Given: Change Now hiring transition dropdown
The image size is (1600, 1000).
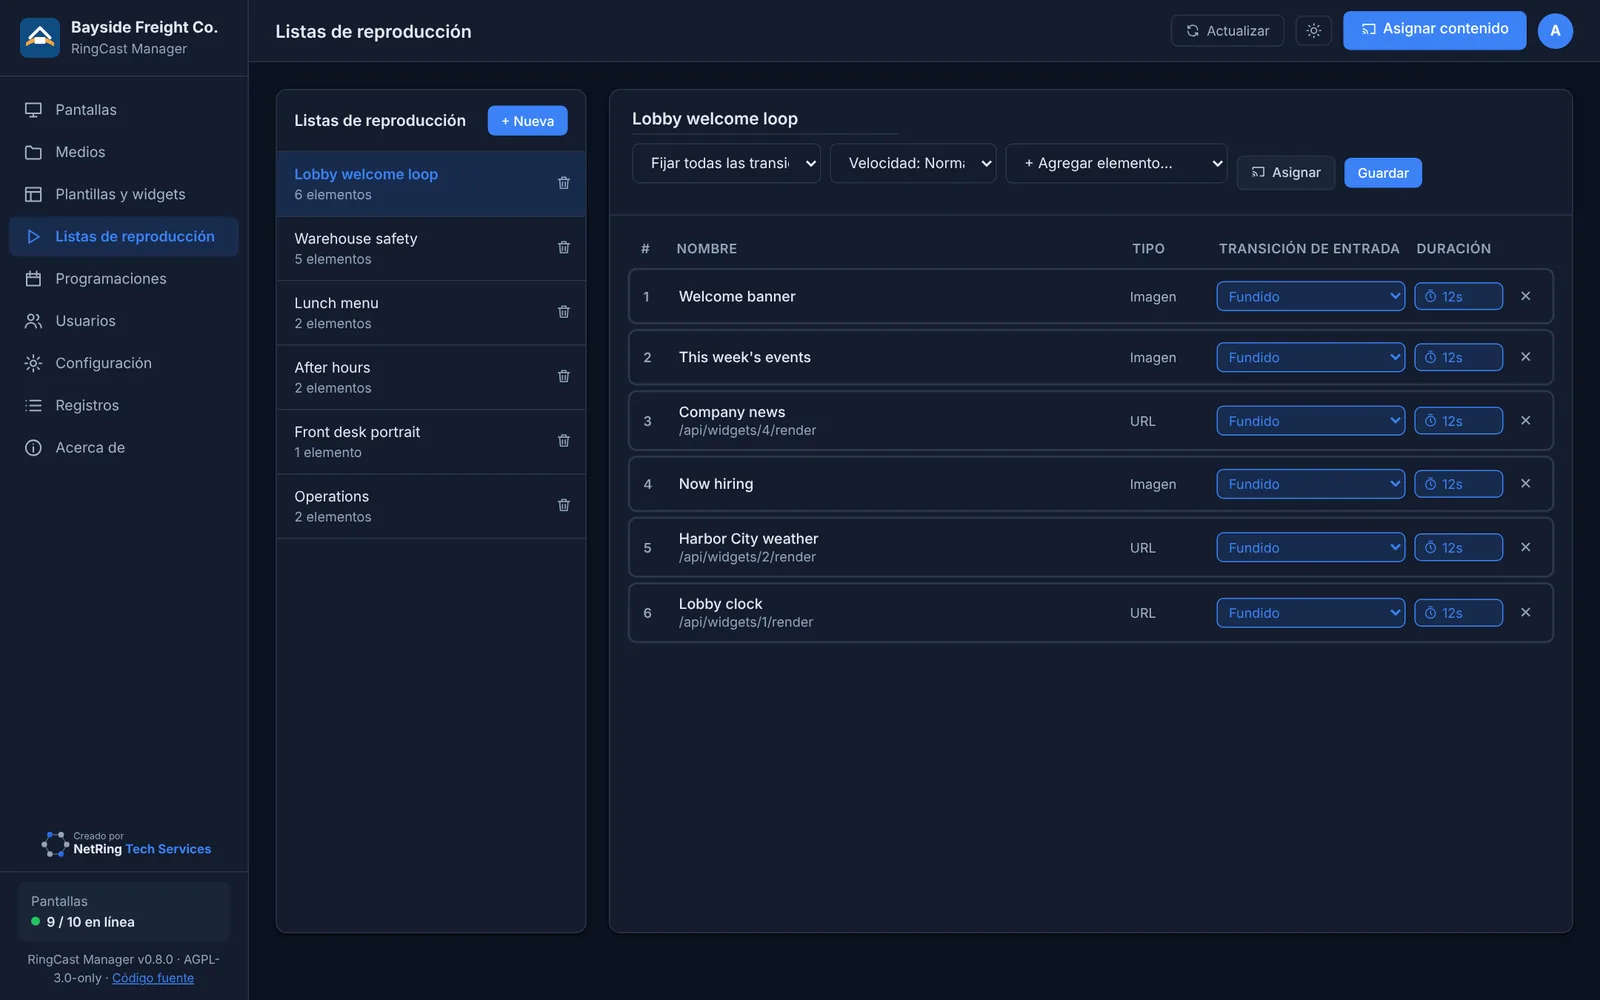Looking at the screenshot, I should click(x=1311, y=484).
